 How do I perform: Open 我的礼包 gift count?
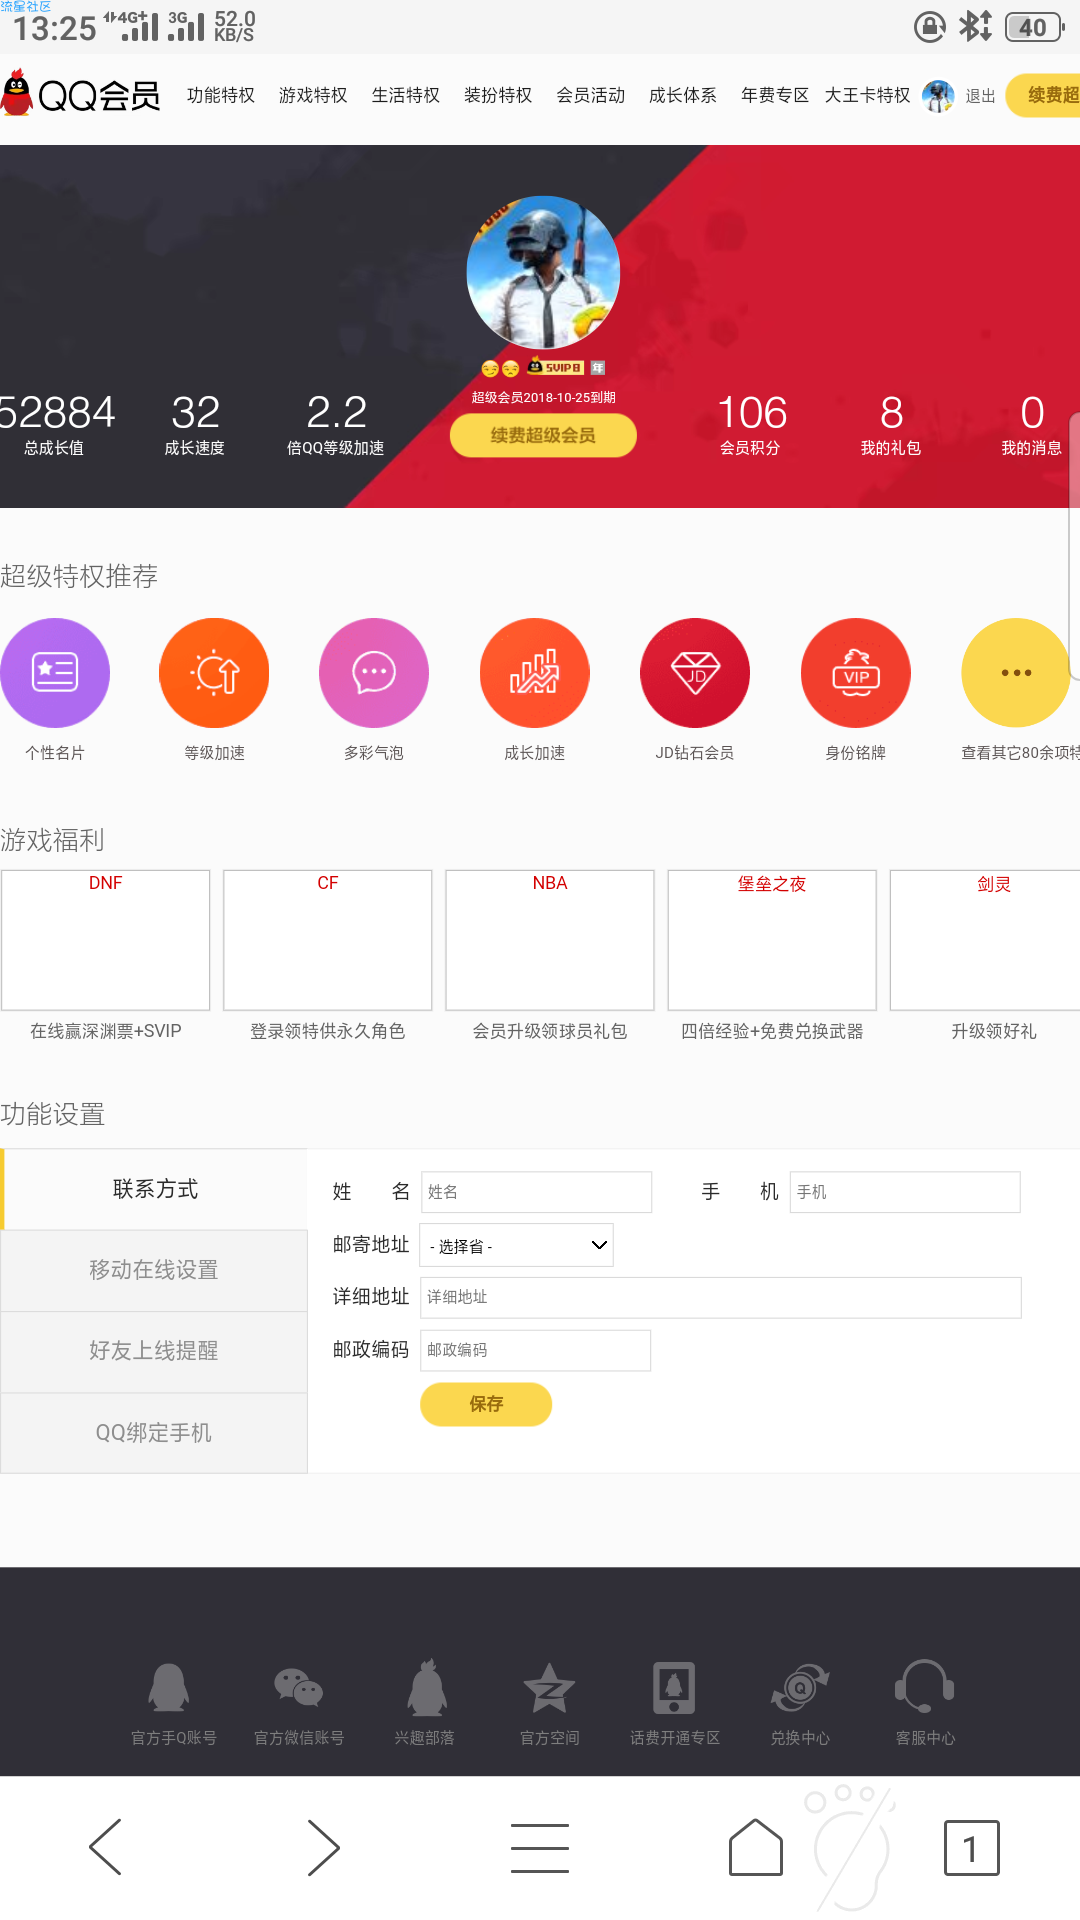[x=891, y=425]
